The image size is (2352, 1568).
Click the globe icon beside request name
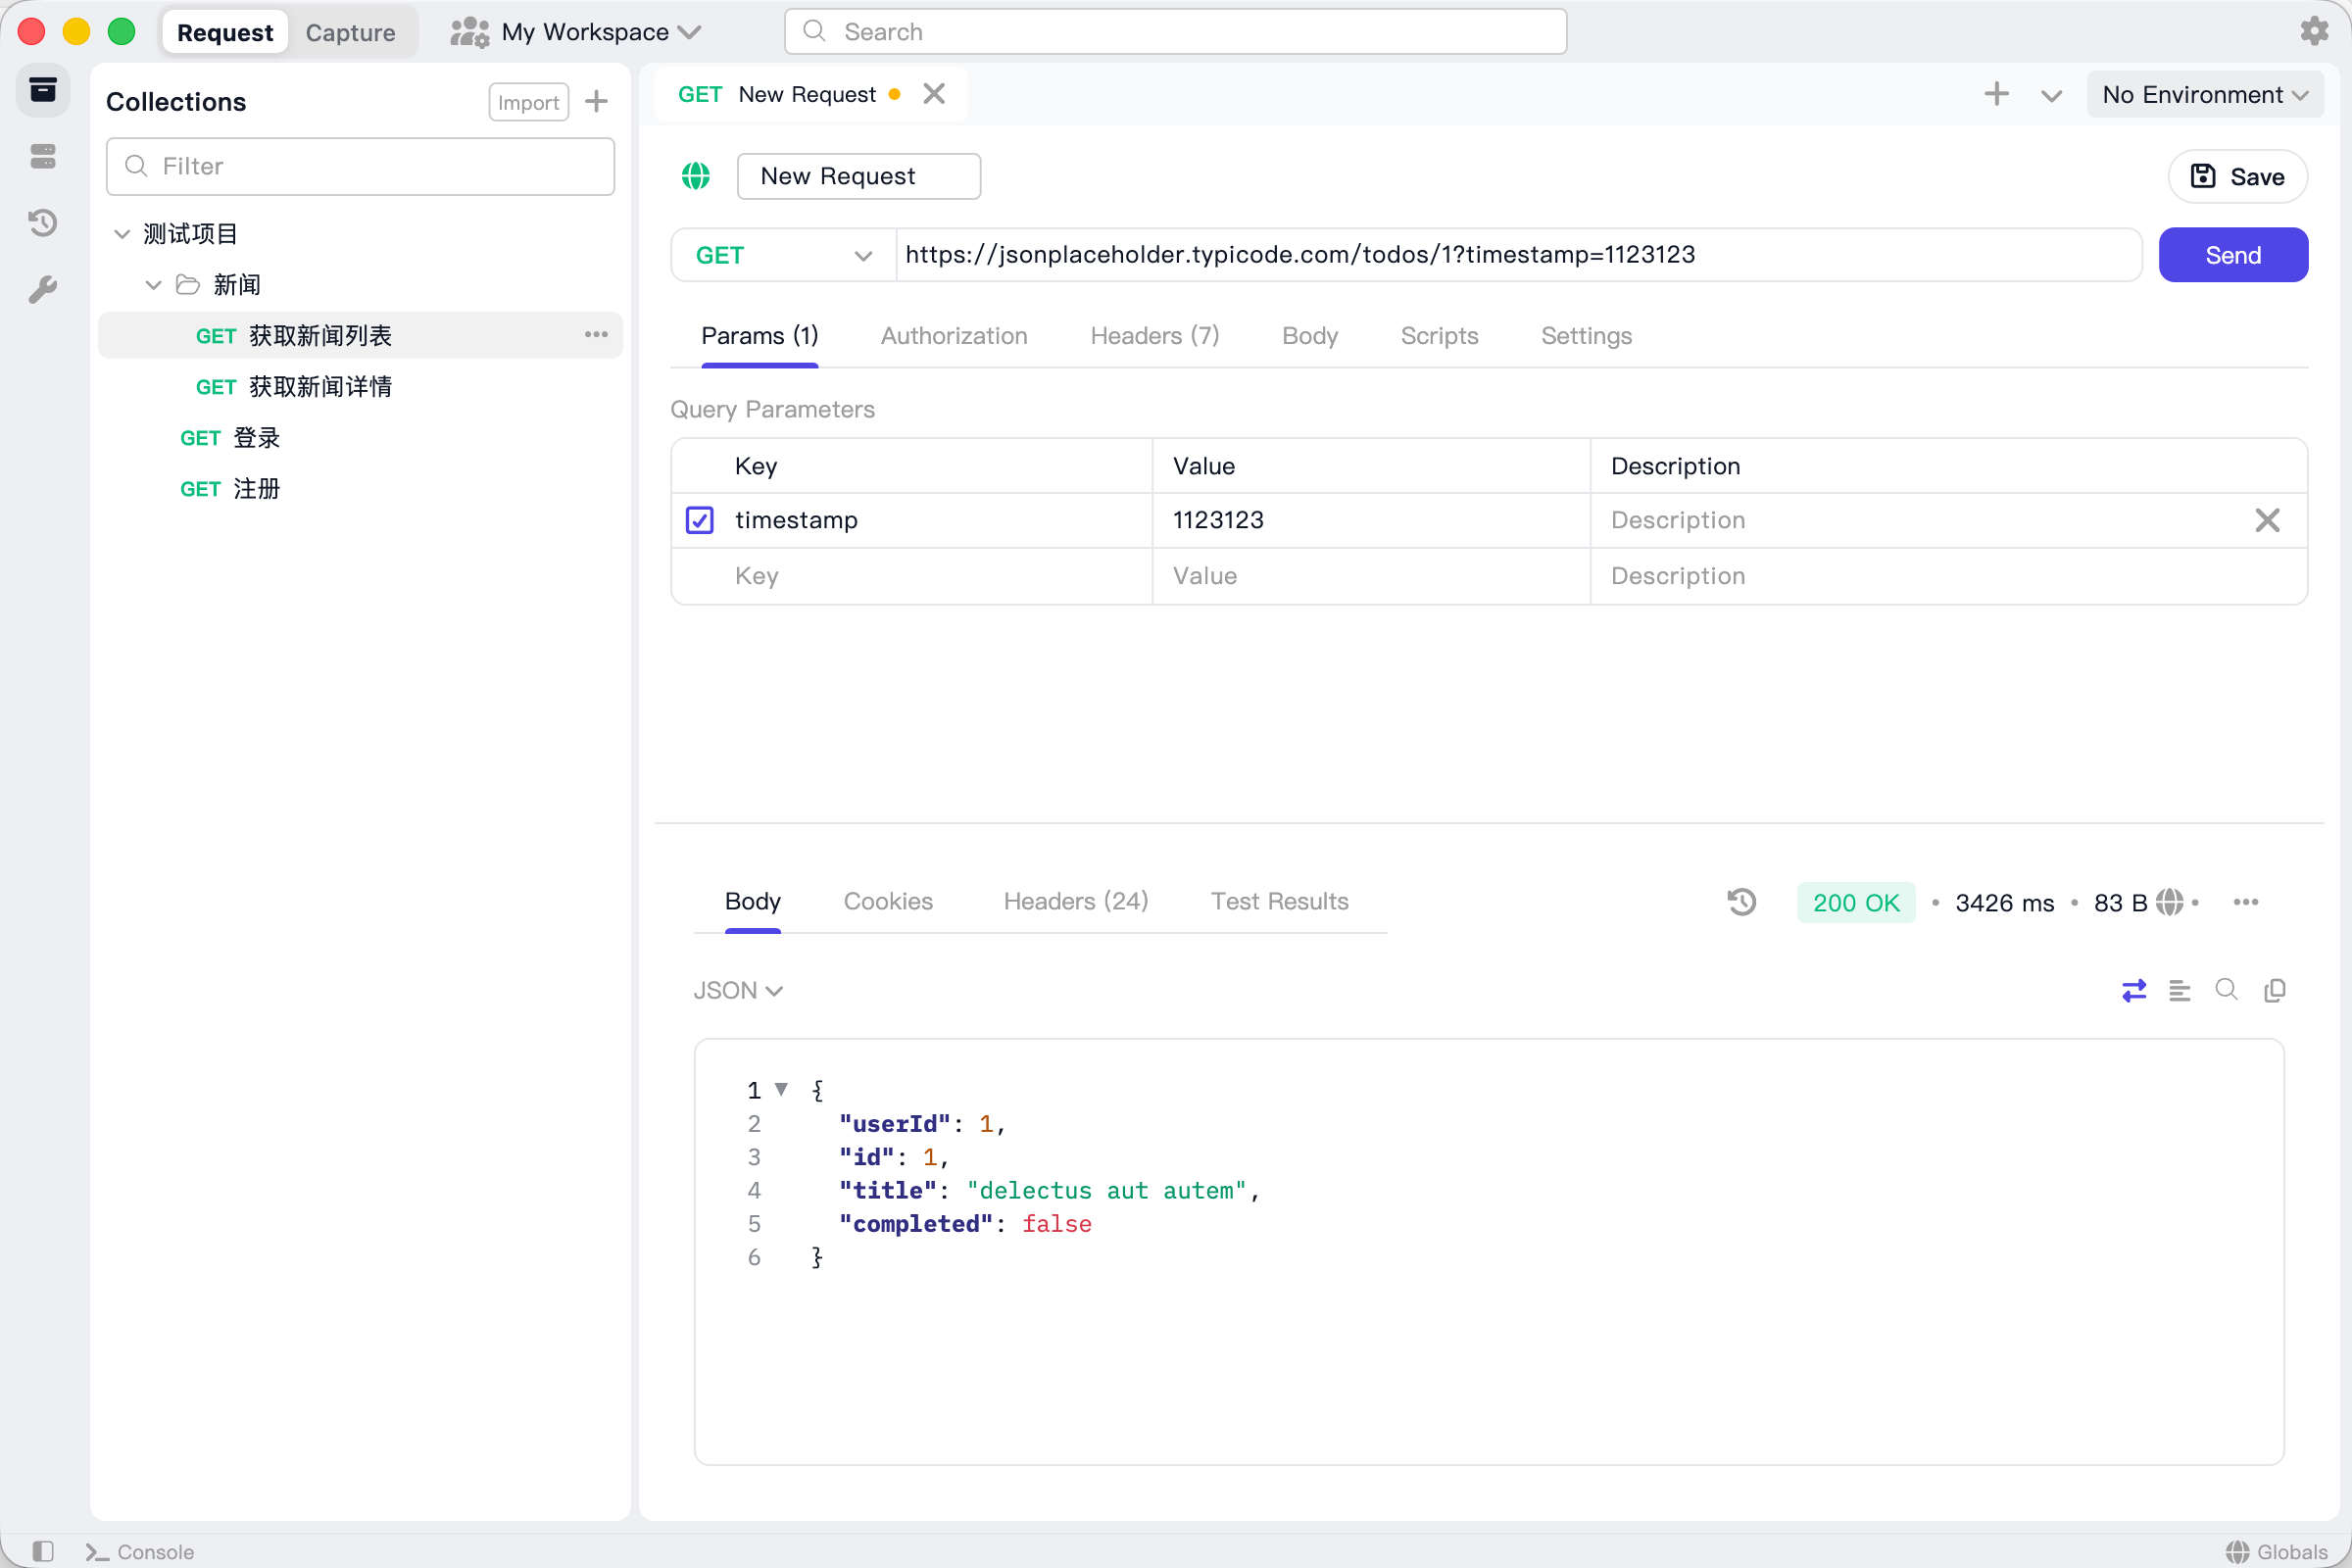[x=696, y=176]
